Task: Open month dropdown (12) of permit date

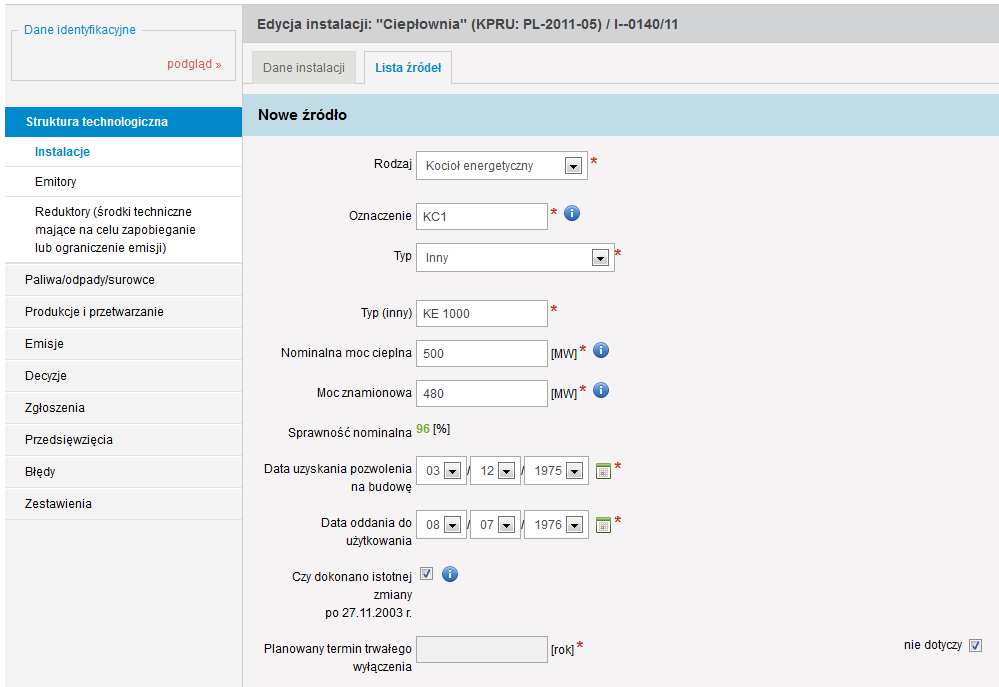Action: tap(496, 471)
